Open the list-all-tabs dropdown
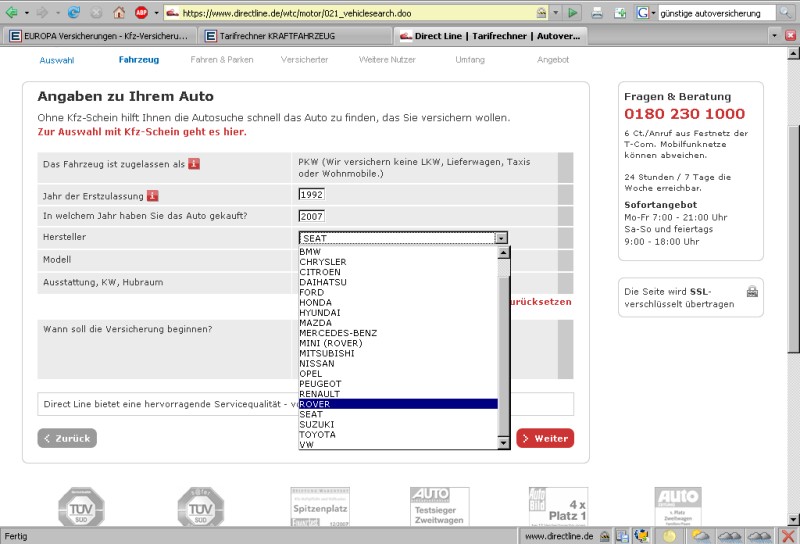This screenshot has width=800, height=544. 774,36
